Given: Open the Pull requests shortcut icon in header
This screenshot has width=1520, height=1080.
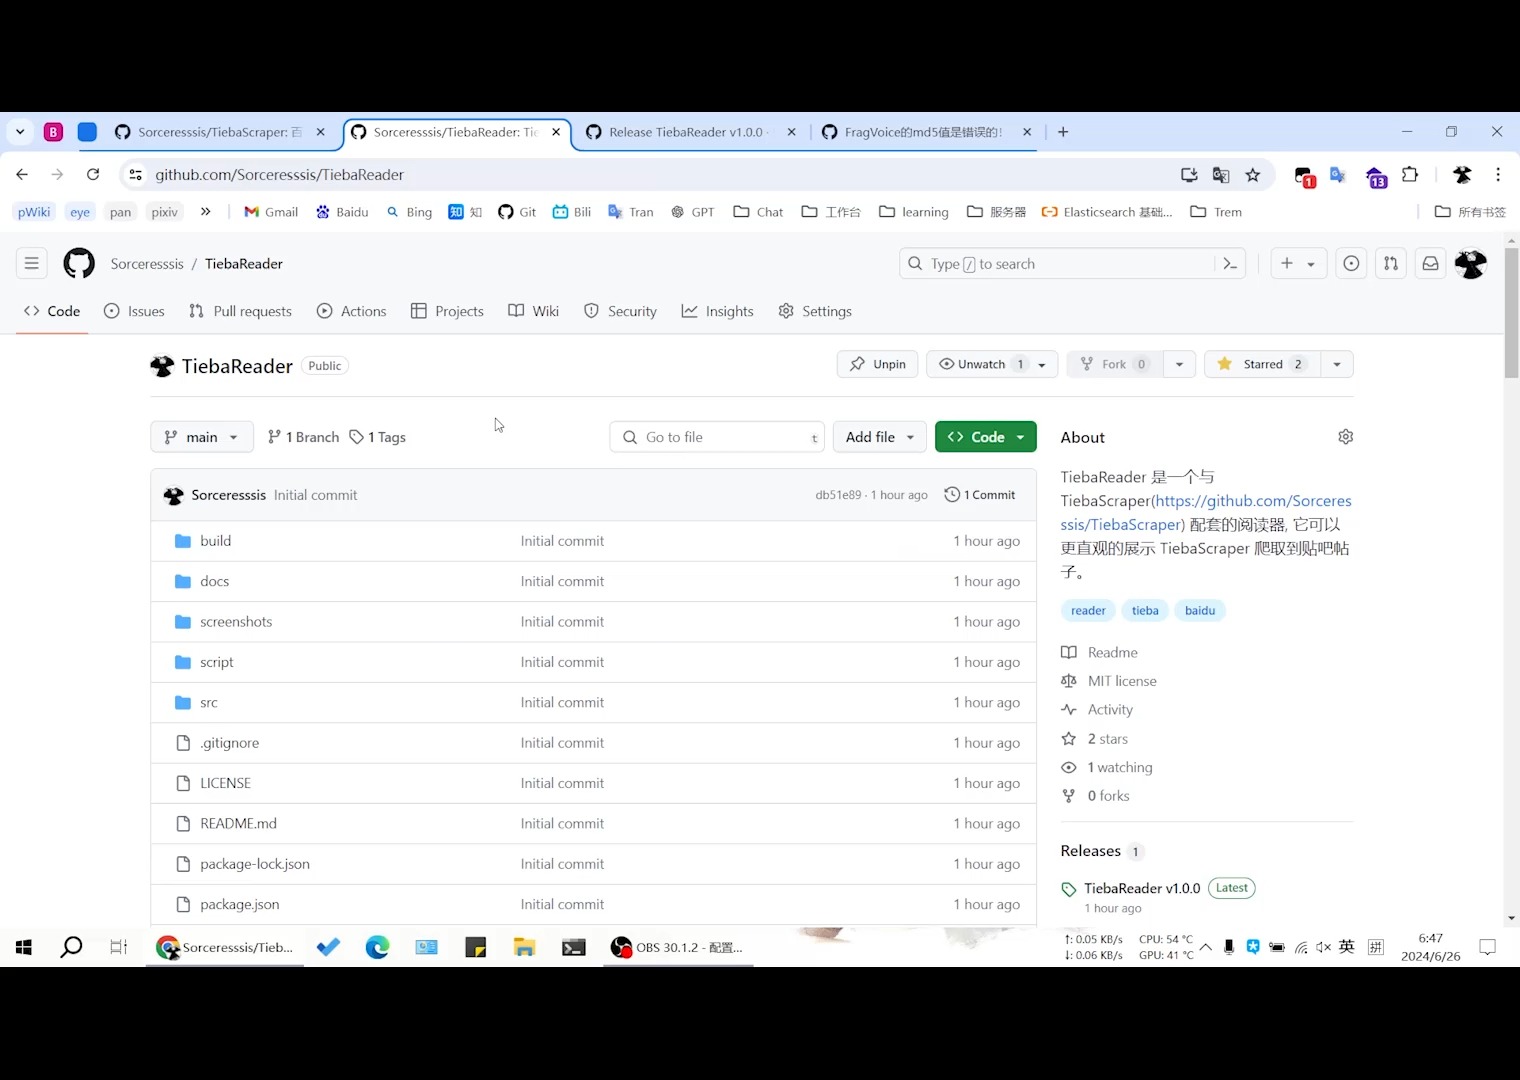Looking at the screenshot, I should [x=1391, y=264].
